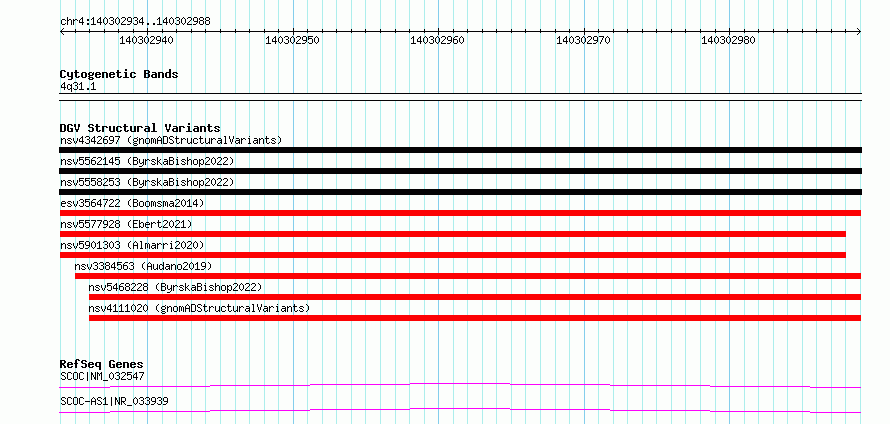Image resolution: width=890 pixels, height=424 pixels.
Task: Open variant nsv4111020 gnomADStructuralVariants label
Action: [x=199, y=308]
